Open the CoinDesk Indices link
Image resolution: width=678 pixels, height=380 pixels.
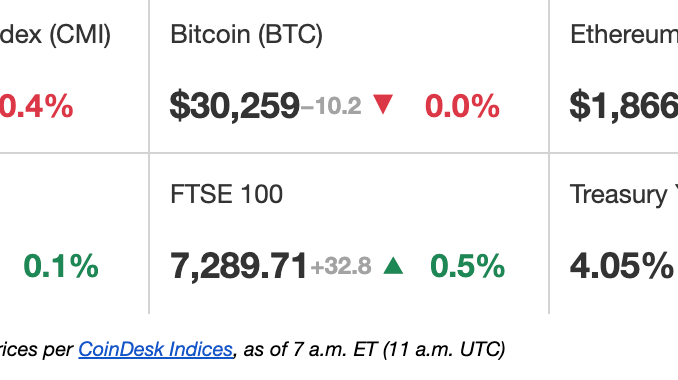click(x=156, y=349)
